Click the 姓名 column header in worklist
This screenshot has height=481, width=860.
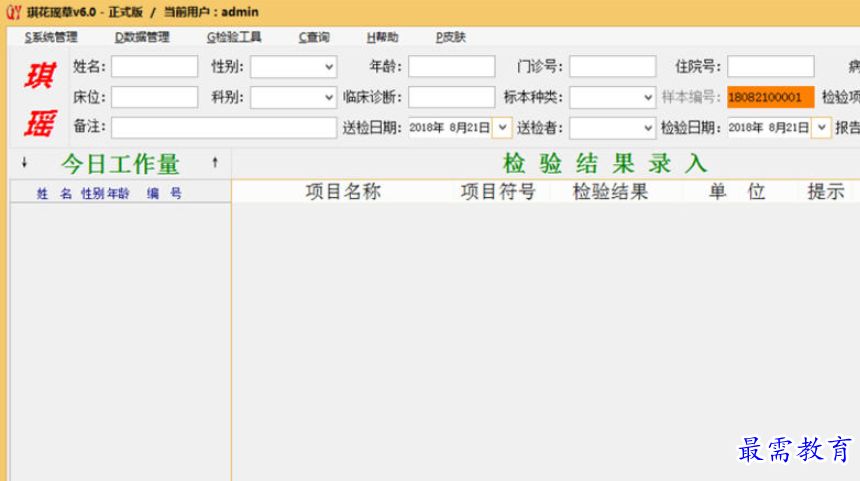tap(54, 194)
